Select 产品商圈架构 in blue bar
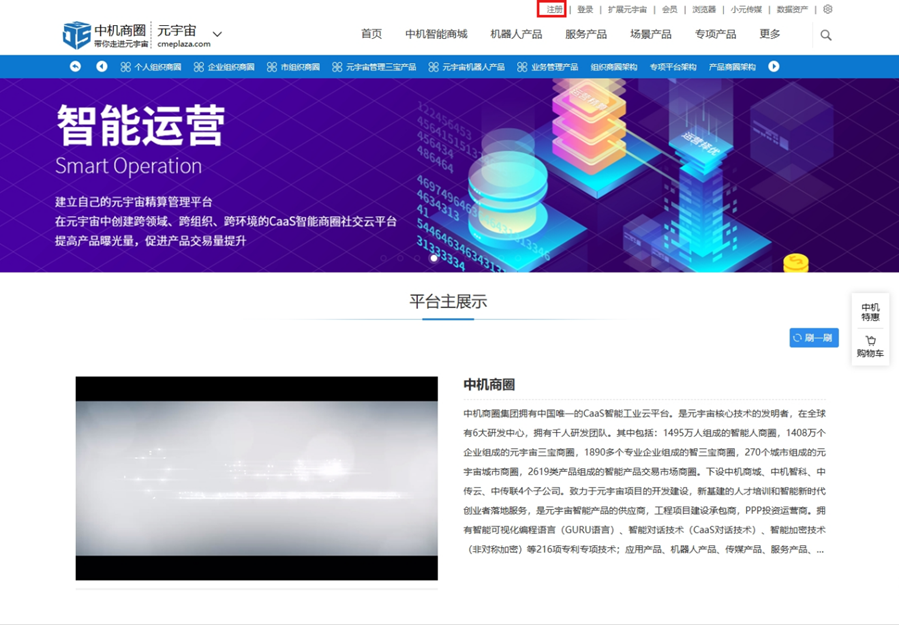Viewport: 899px width, 625px height. click(x=732, y=67)
